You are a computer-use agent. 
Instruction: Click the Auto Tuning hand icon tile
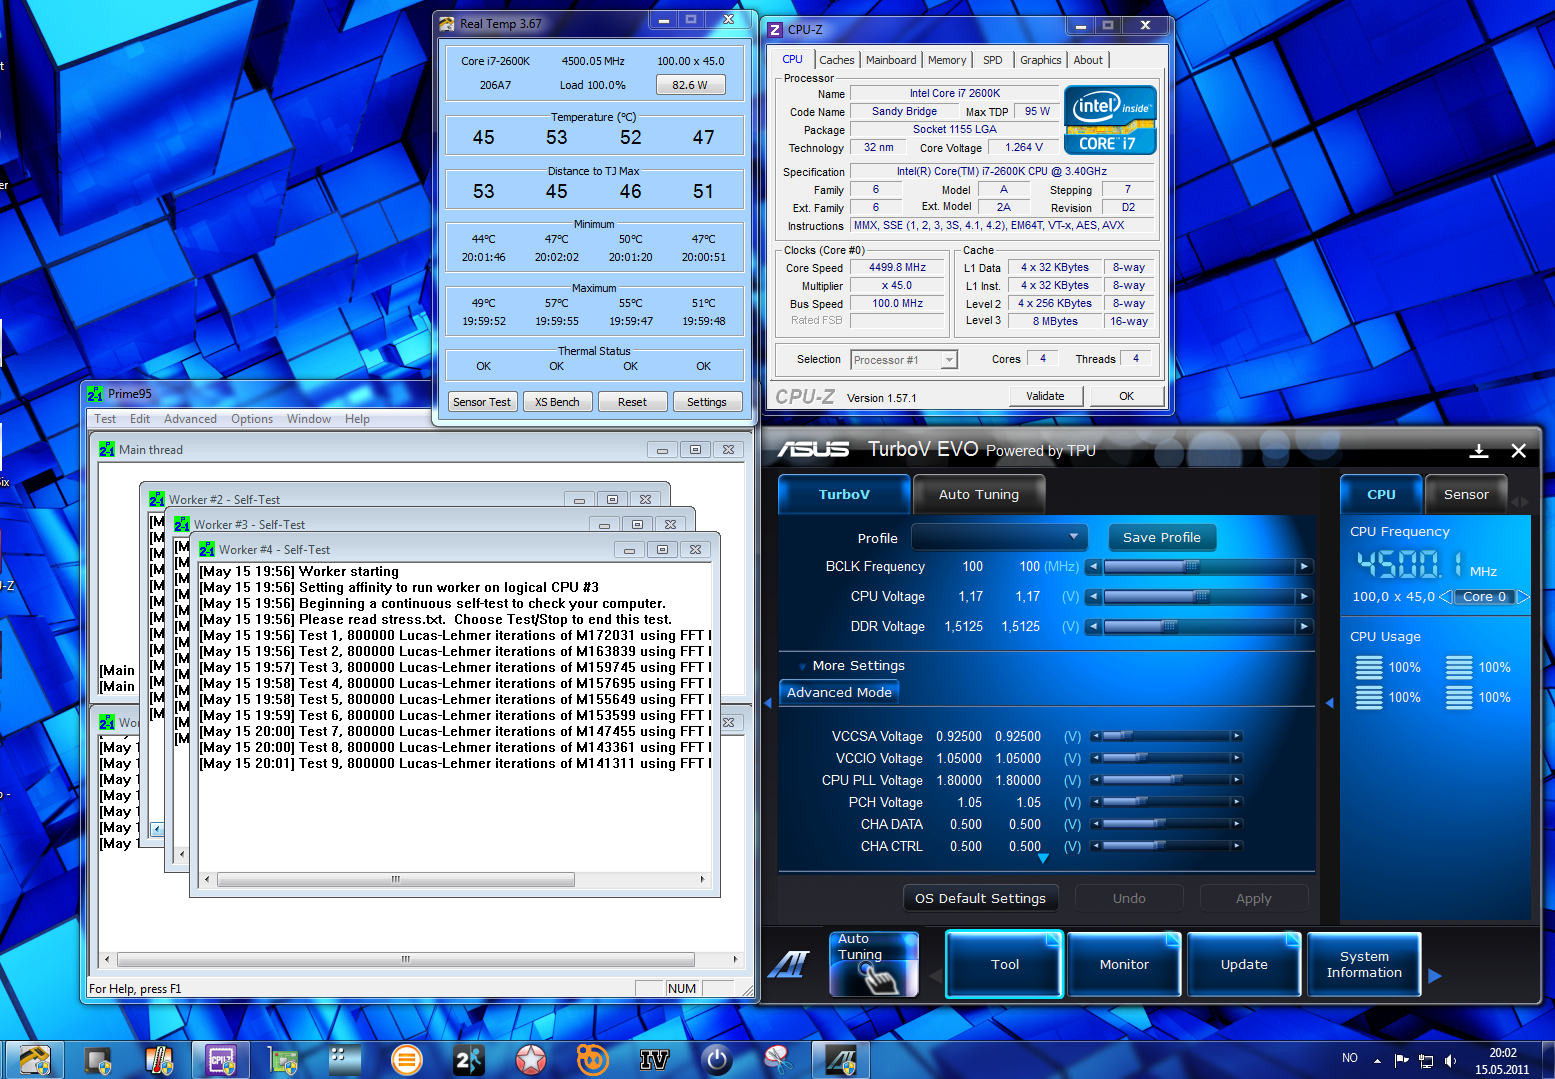pyautogui.click(x=874, y=964)
